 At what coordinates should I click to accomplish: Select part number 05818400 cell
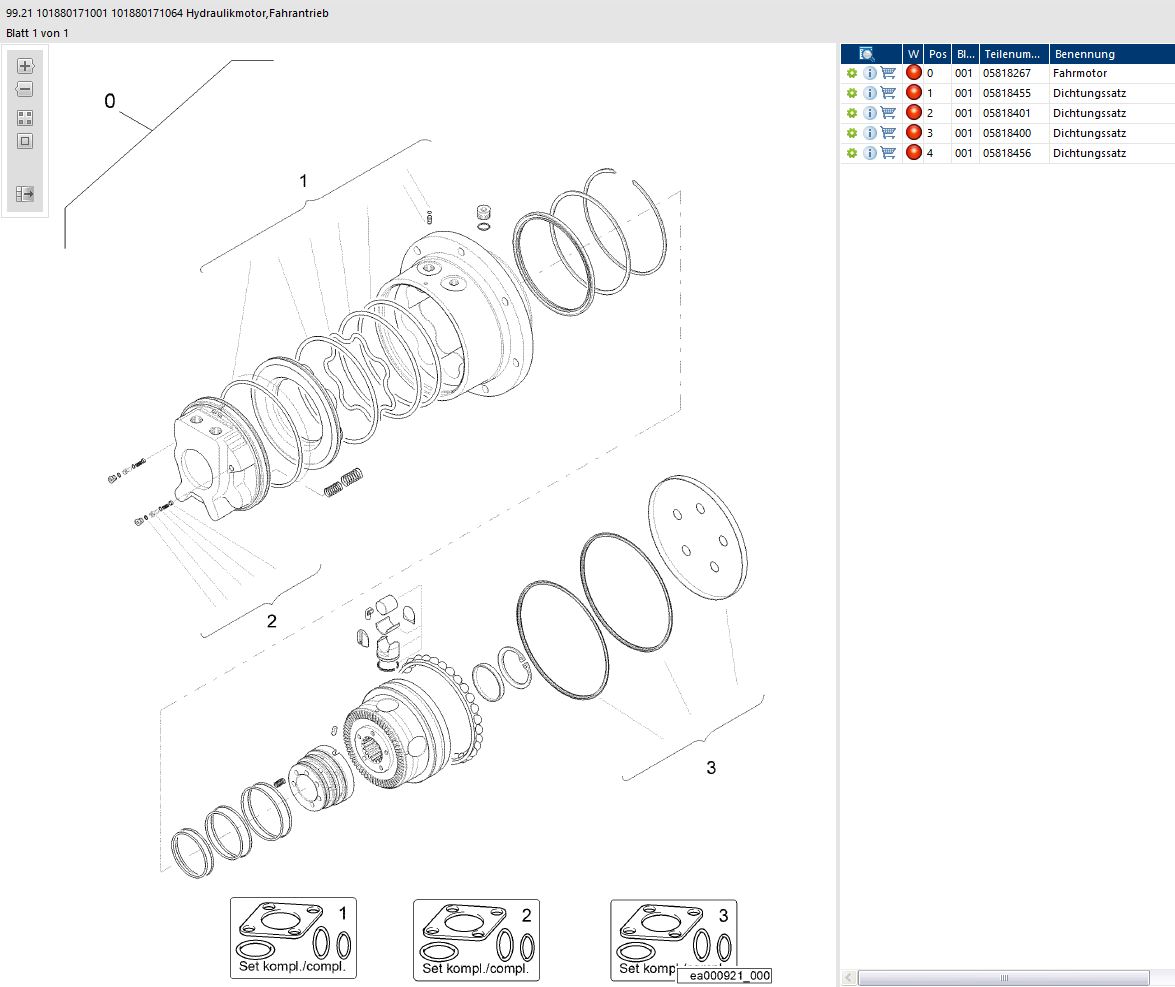click(1014, 133)
